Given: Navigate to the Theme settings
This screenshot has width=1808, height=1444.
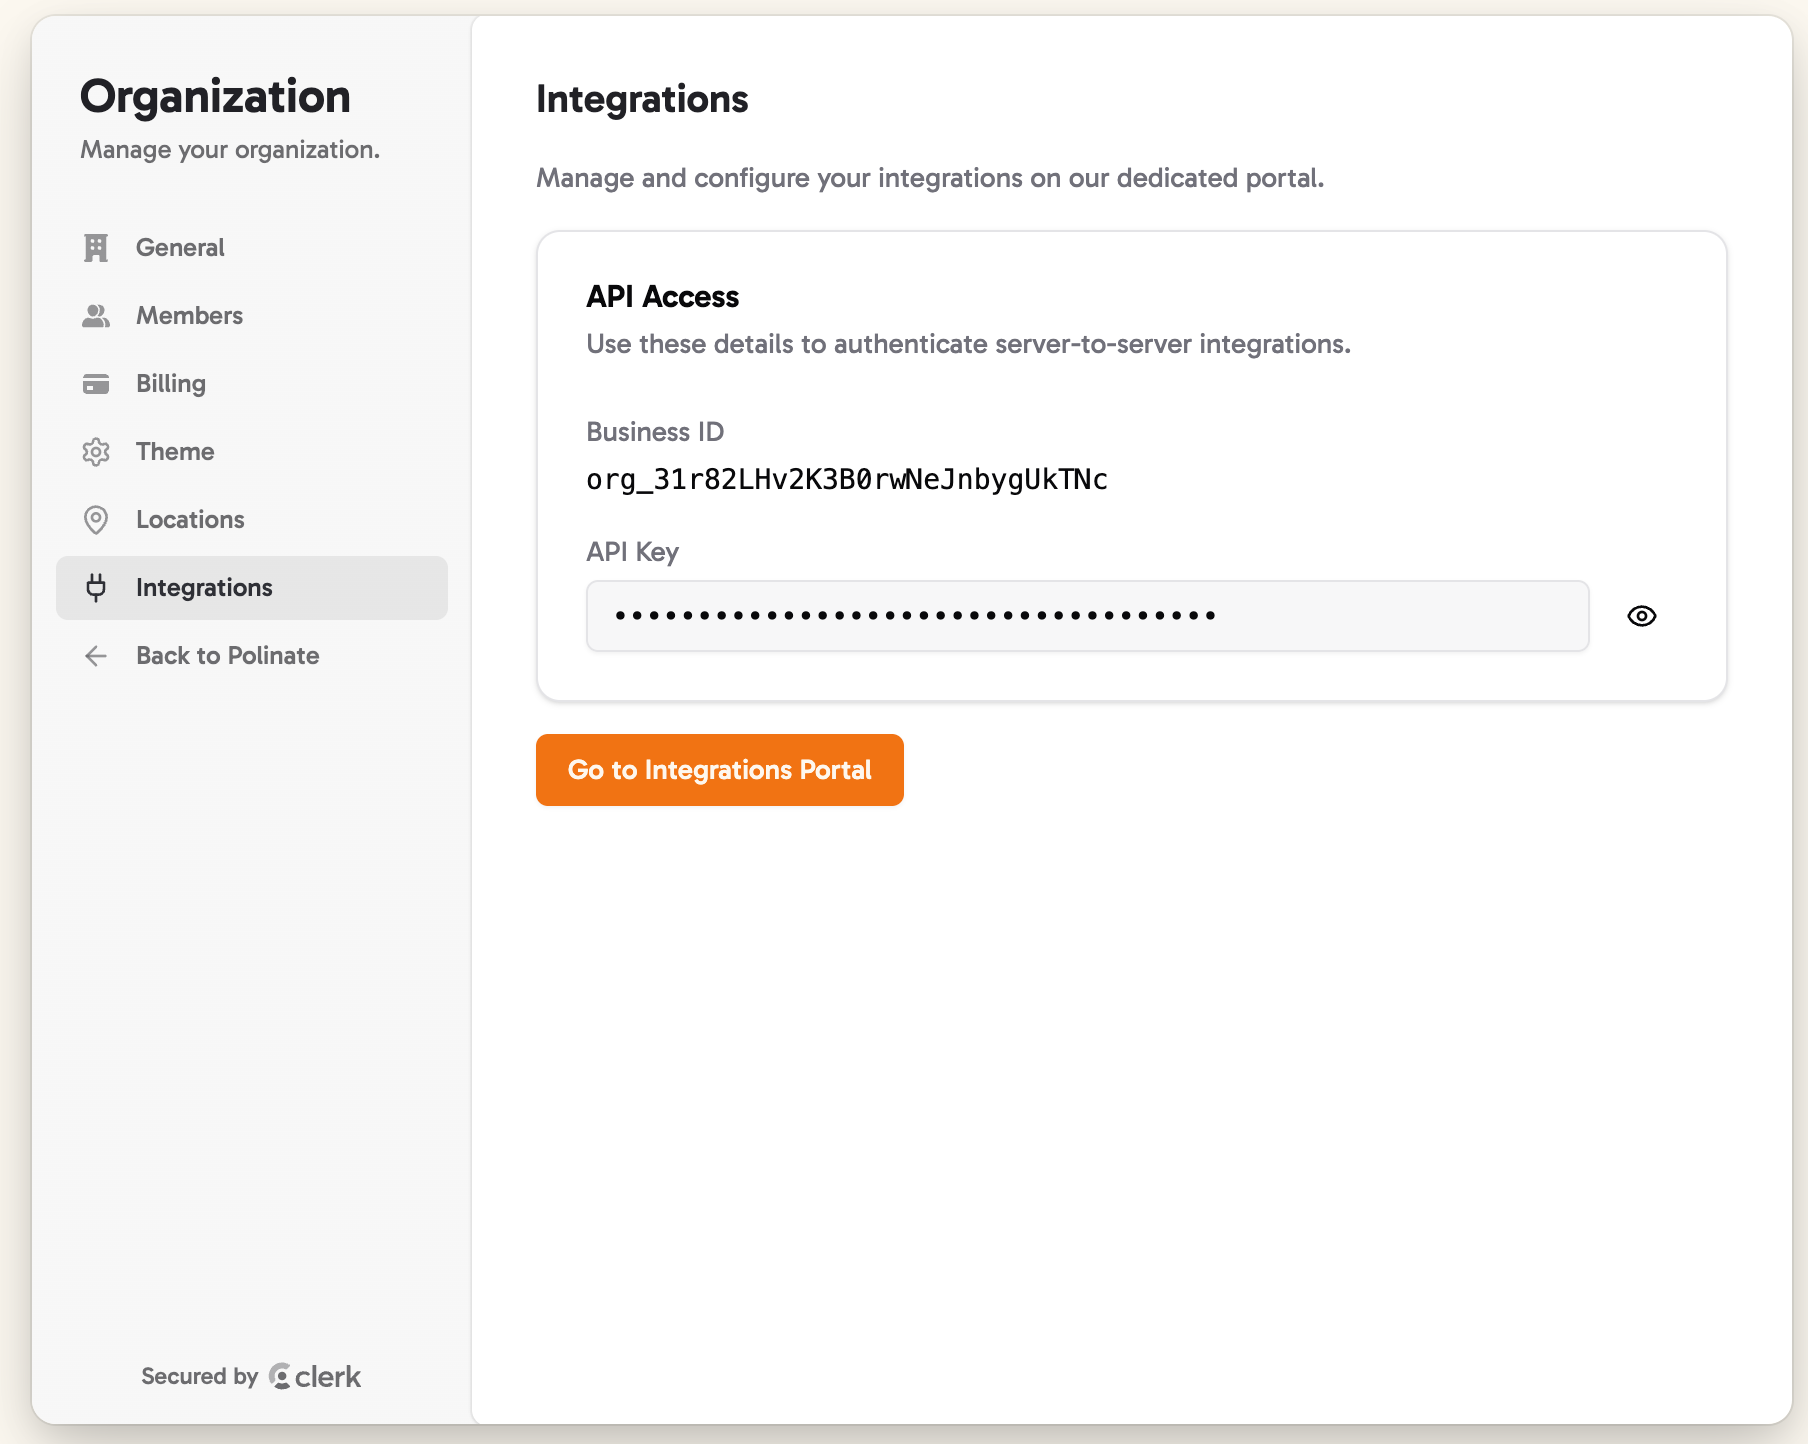Looking at the screenshot, I should [x=174, y=451].
